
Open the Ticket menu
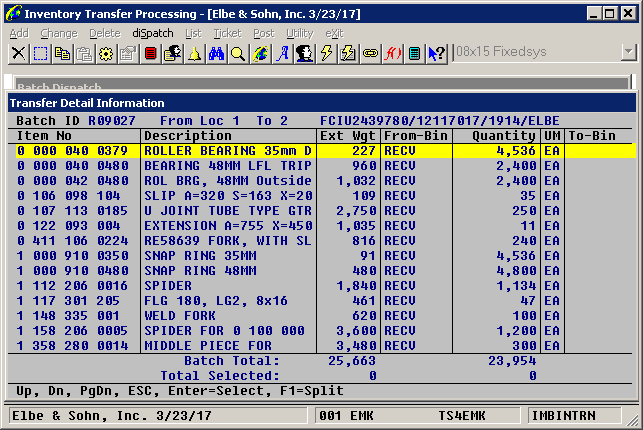228,33
